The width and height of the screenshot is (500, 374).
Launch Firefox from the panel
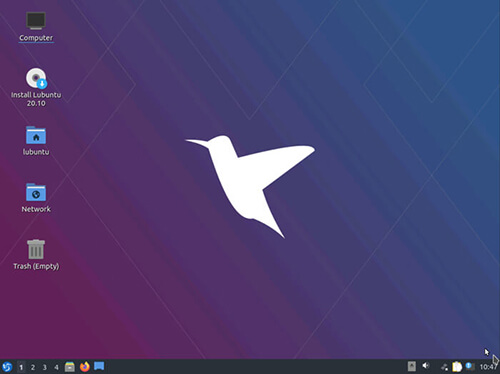pos(85,367)
